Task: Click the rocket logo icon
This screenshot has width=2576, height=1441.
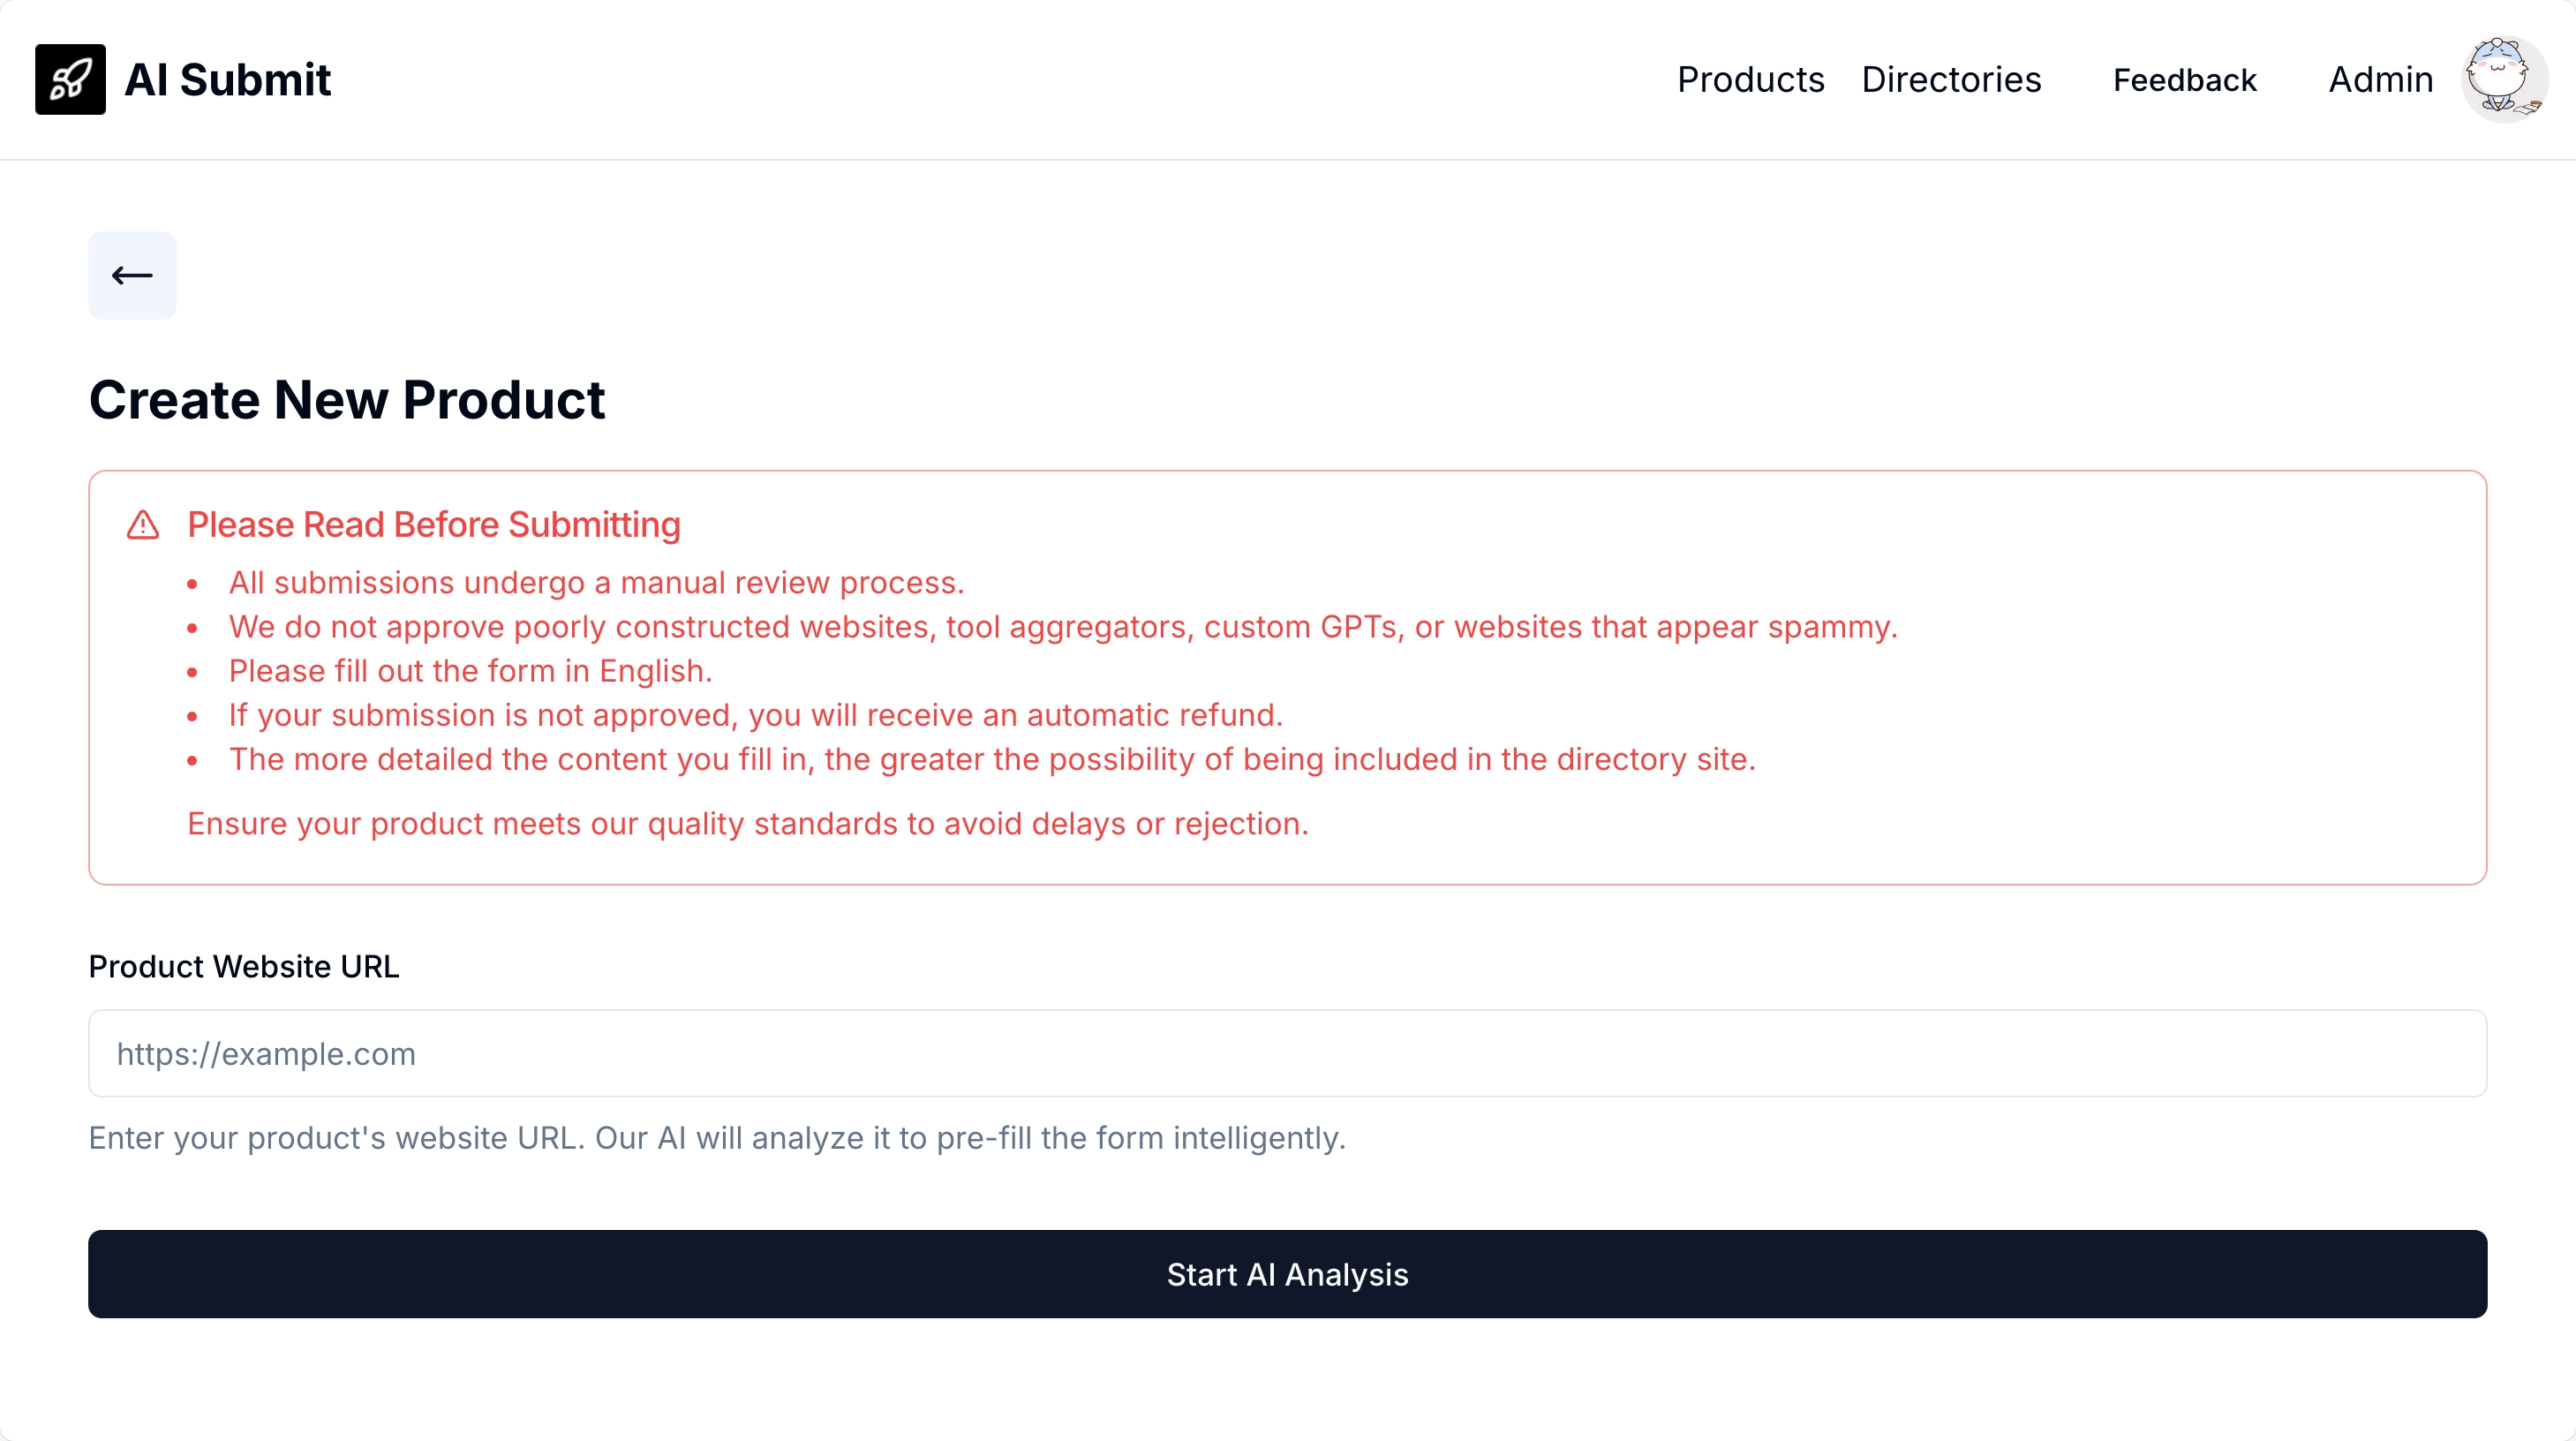Action: 70,79
